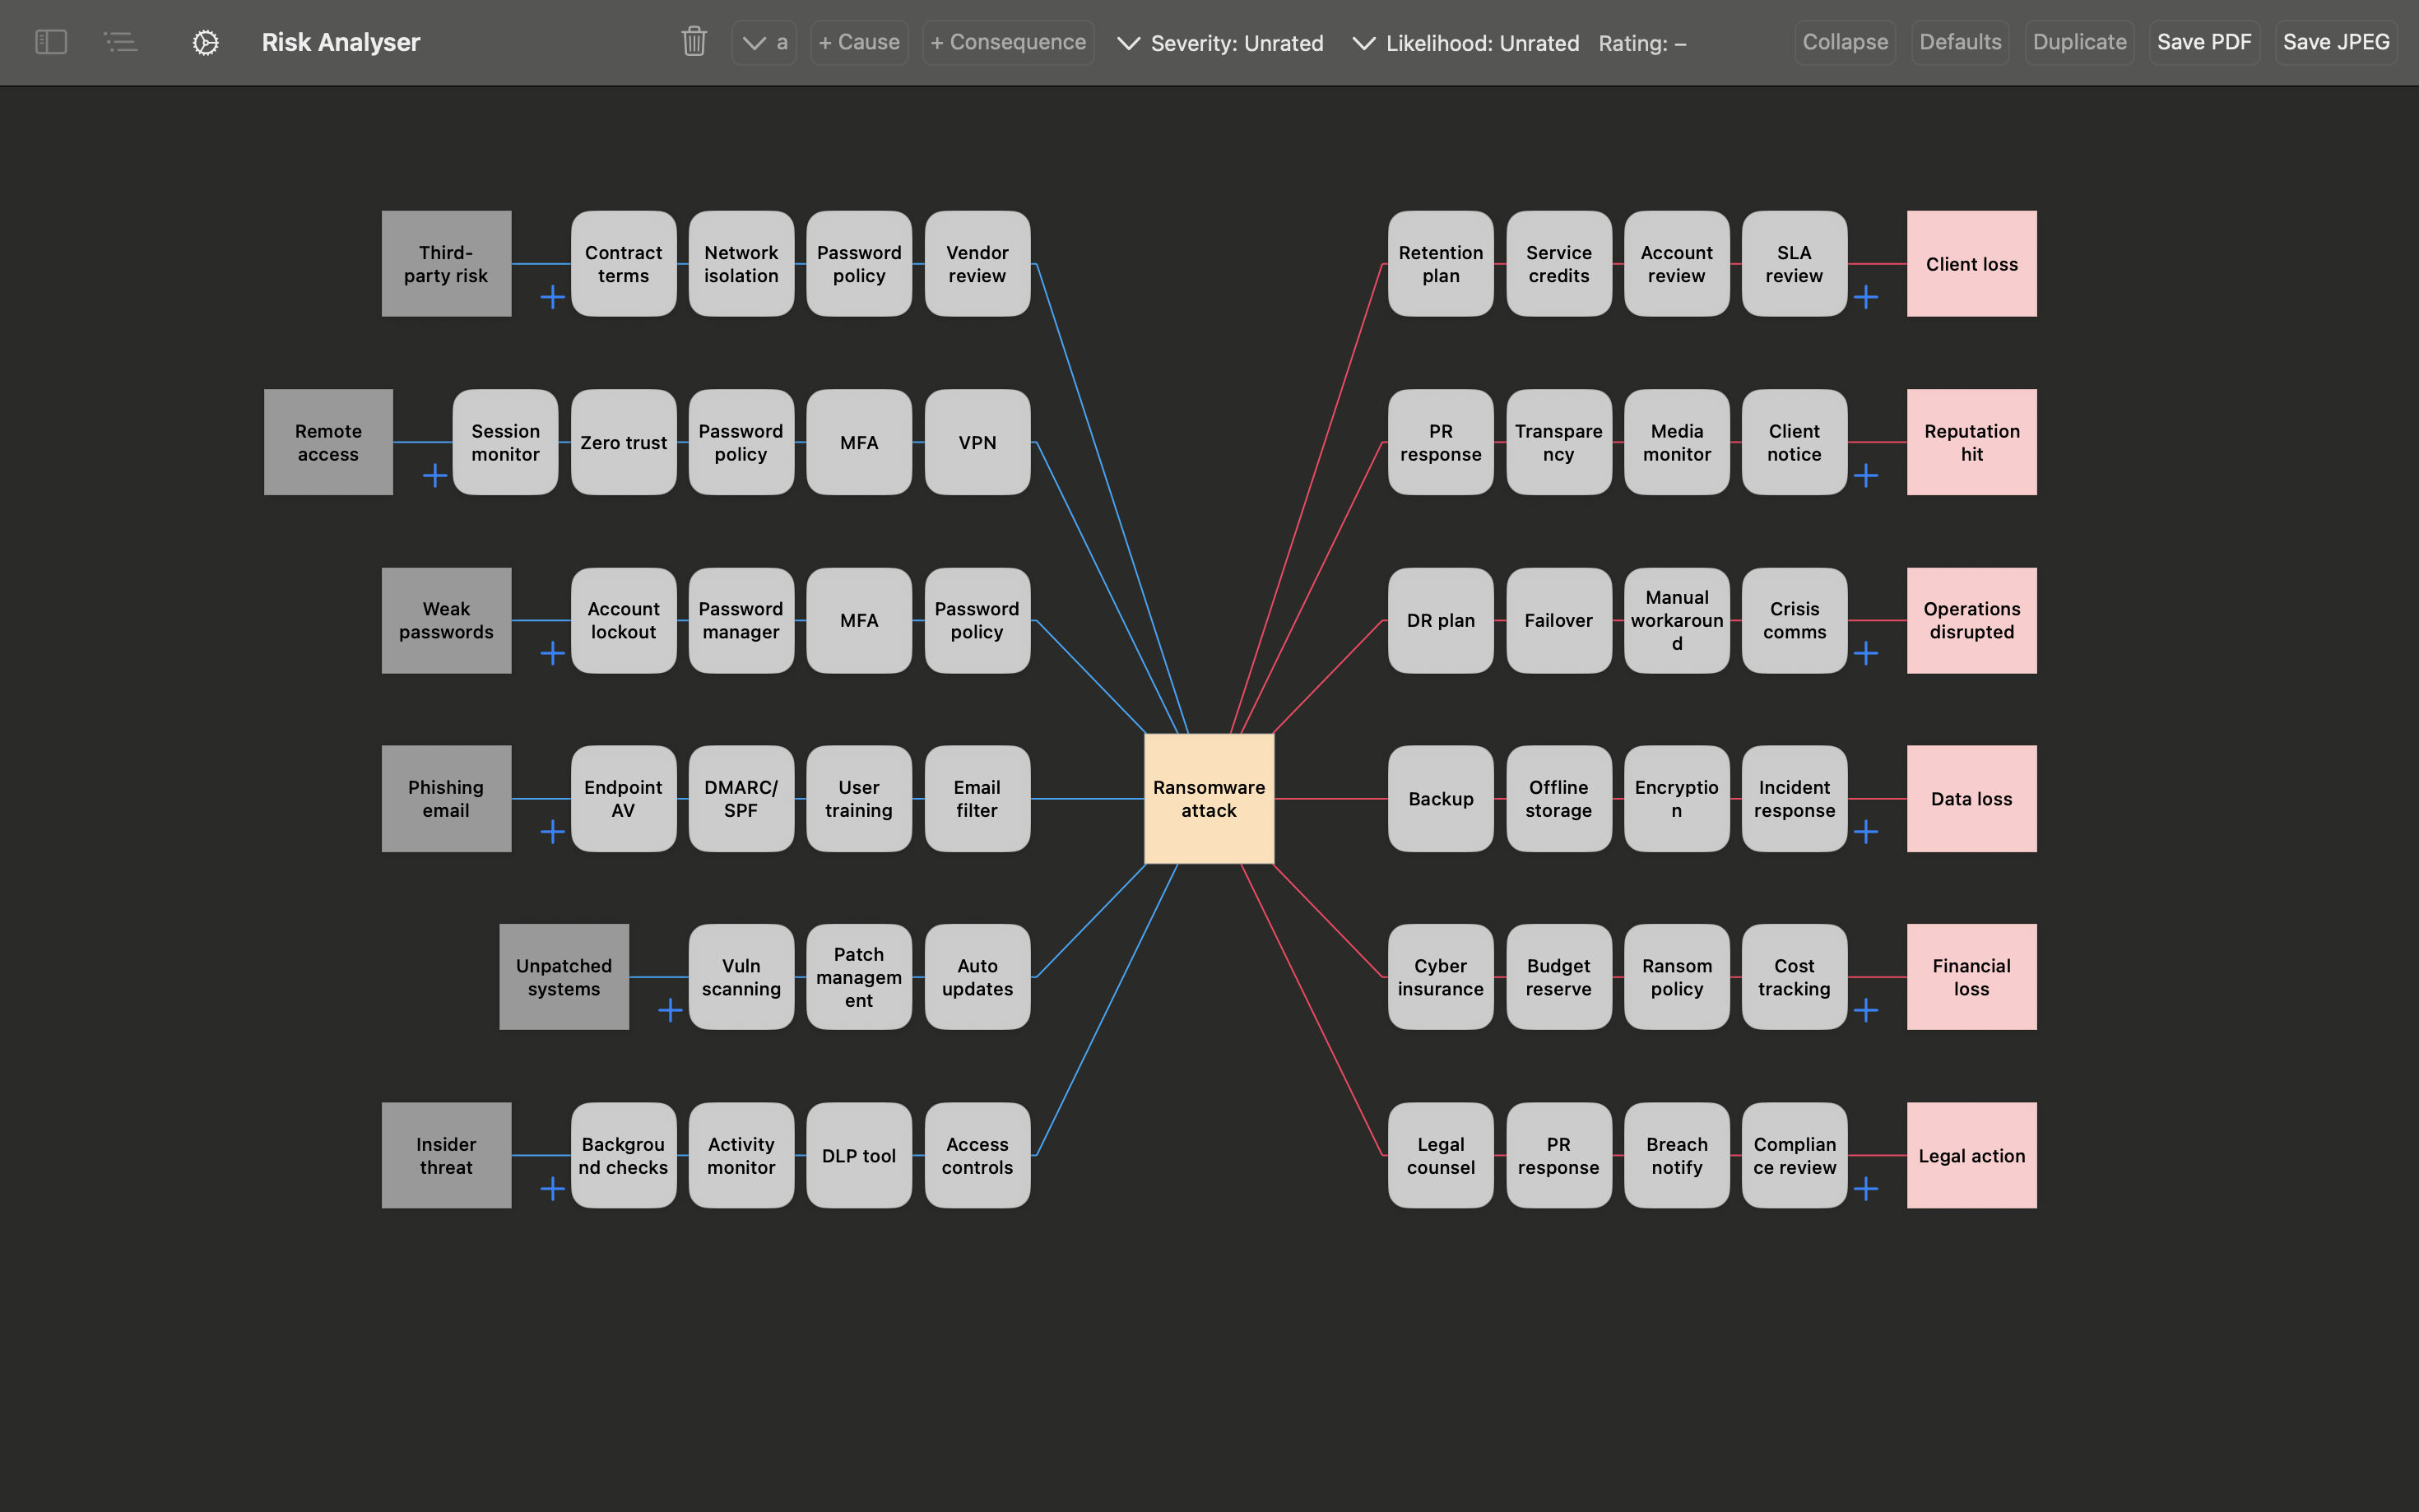Select the DMARC/SPF barrier
Screen dimensions: 2419x1512
click(x=741, y=798)
